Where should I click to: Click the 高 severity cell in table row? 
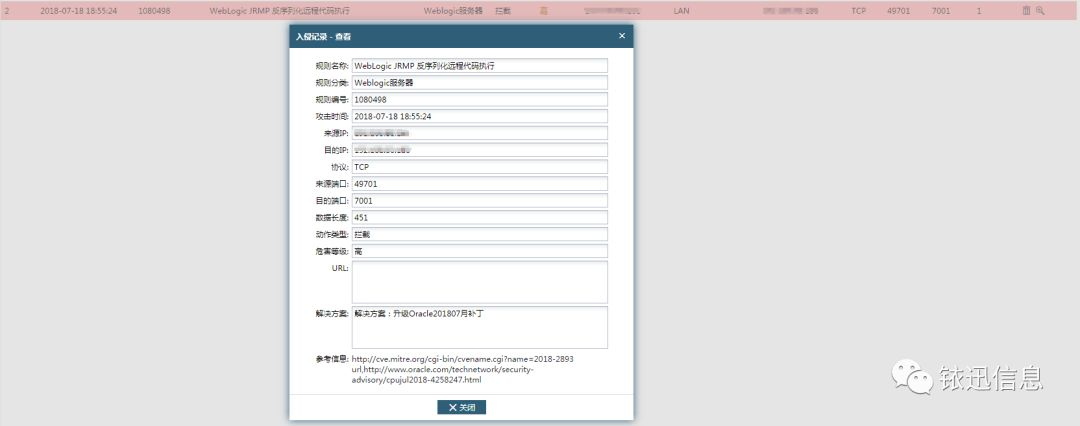click(543, 11)
